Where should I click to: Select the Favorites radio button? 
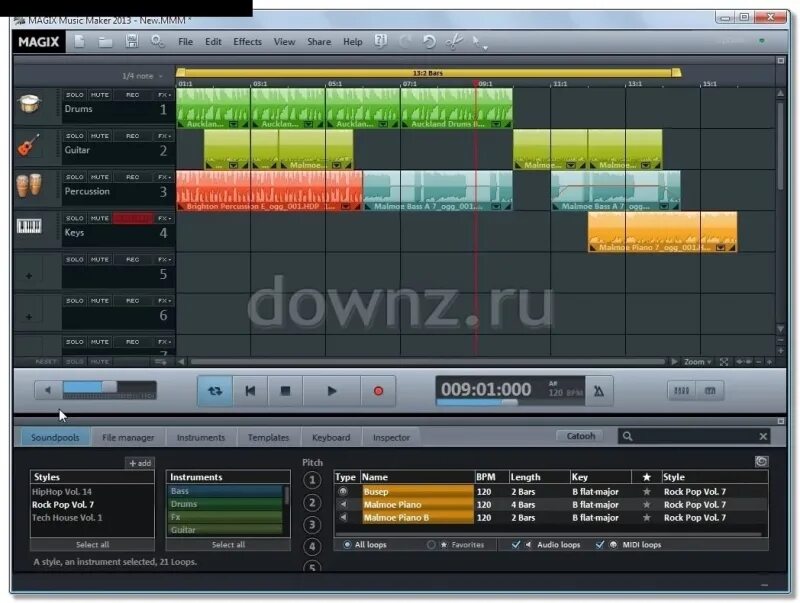(x=431, y=545)
